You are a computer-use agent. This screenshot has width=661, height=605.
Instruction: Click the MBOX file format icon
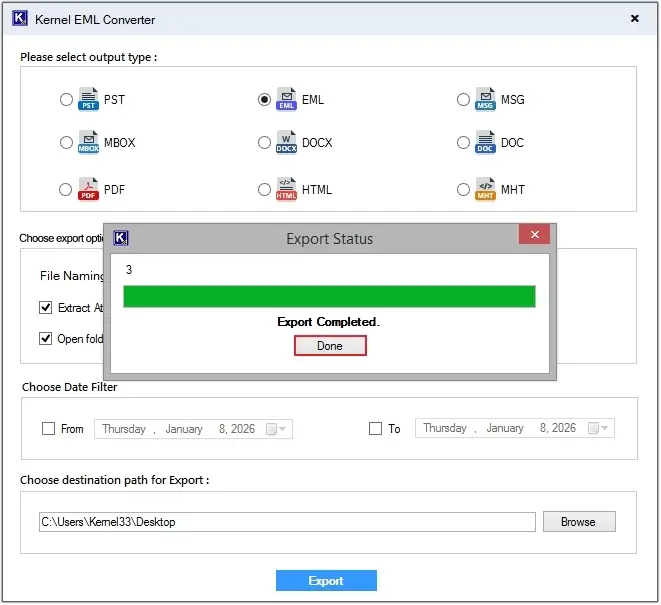(89, 142)
